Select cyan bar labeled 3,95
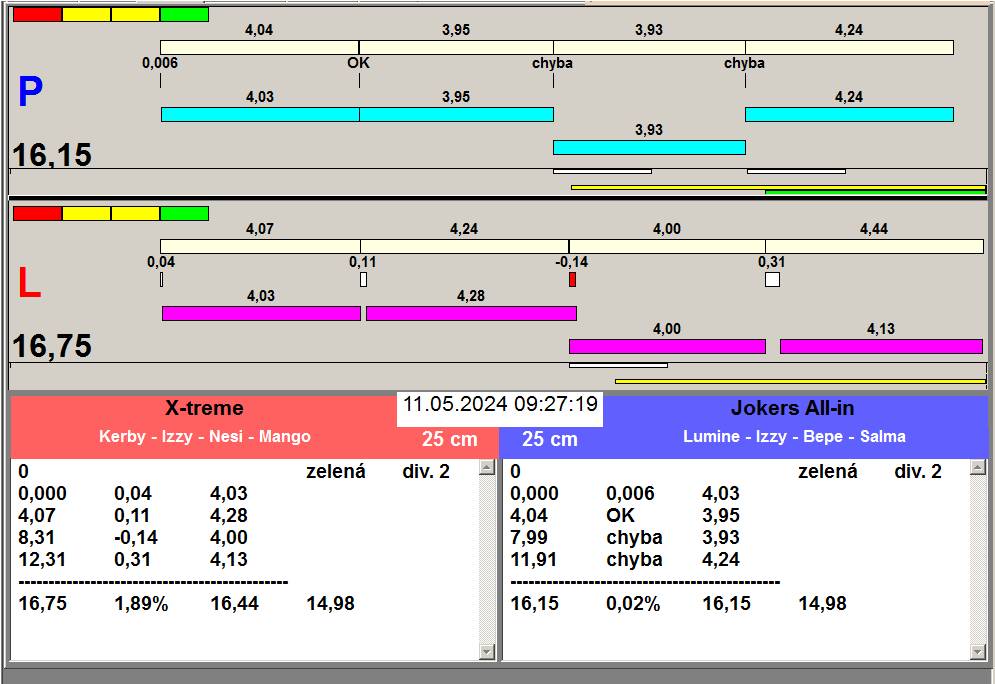Viewport: 995px width, 684px height. (456, 114)
